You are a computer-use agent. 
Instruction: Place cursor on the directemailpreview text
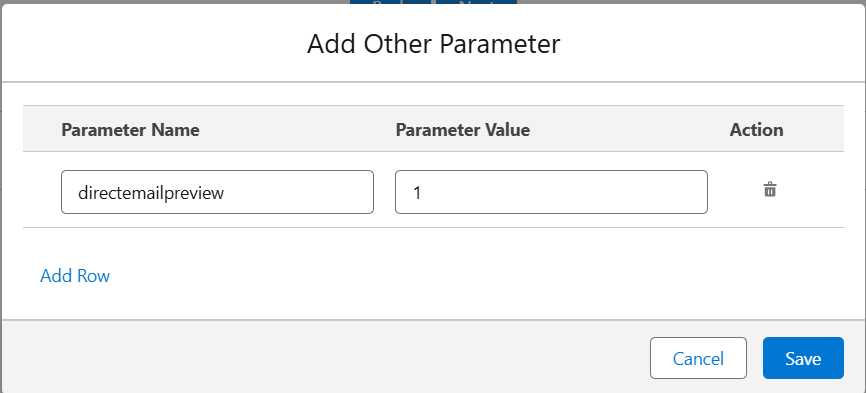151,193
